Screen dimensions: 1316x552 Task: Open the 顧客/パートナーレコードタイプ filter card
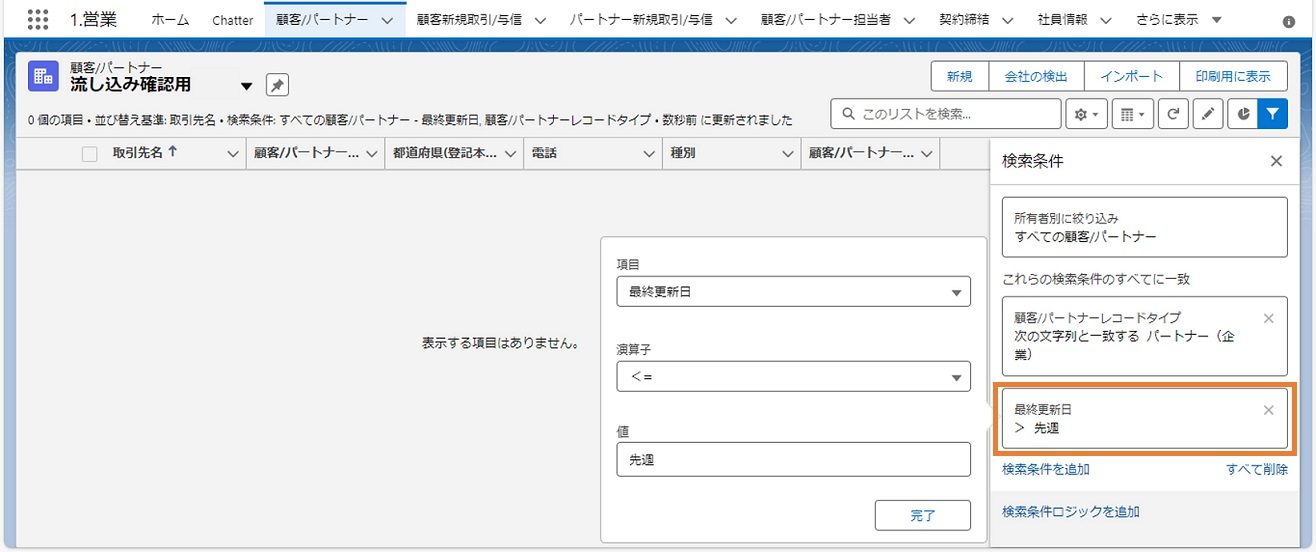(x=1145, y=336)
